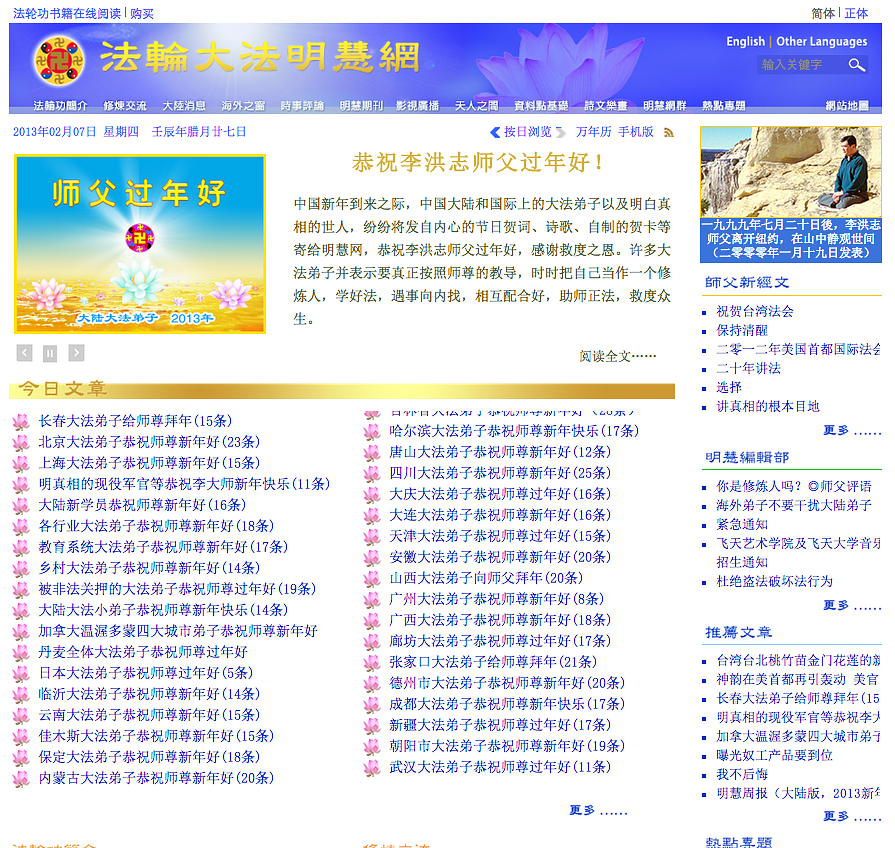Image resolution: width=895 pixels, height=848 pixels.
Task: Pause the slideshow carousel
Action: pos(50,353)
